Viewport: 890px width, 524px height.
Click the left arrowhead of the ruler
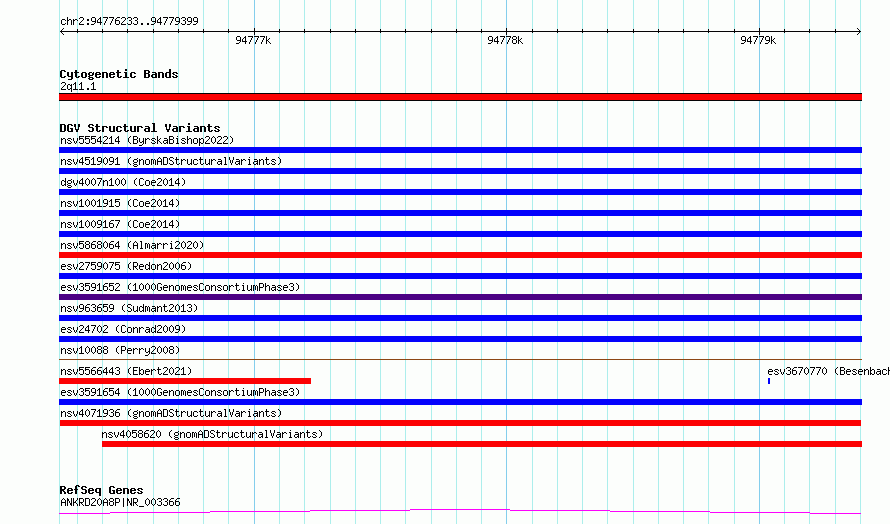pos(62,31)
